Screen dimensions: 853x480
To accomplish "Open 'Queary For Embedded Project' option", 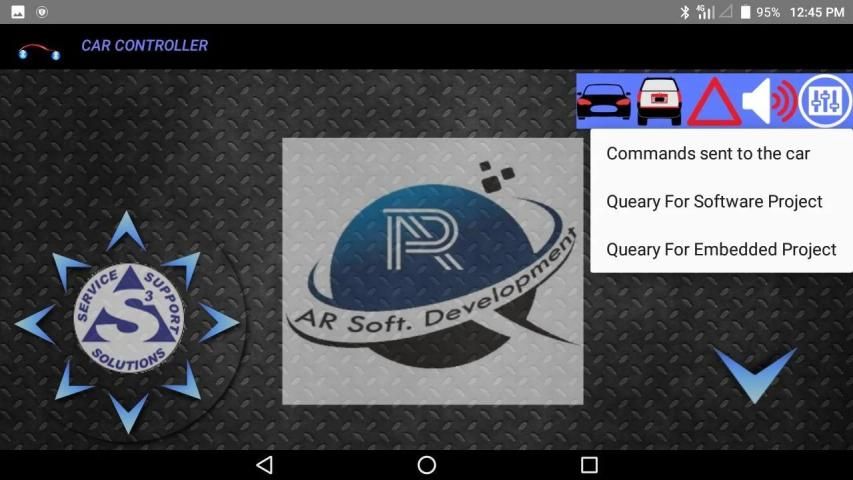I will click(x=721, y=250).
